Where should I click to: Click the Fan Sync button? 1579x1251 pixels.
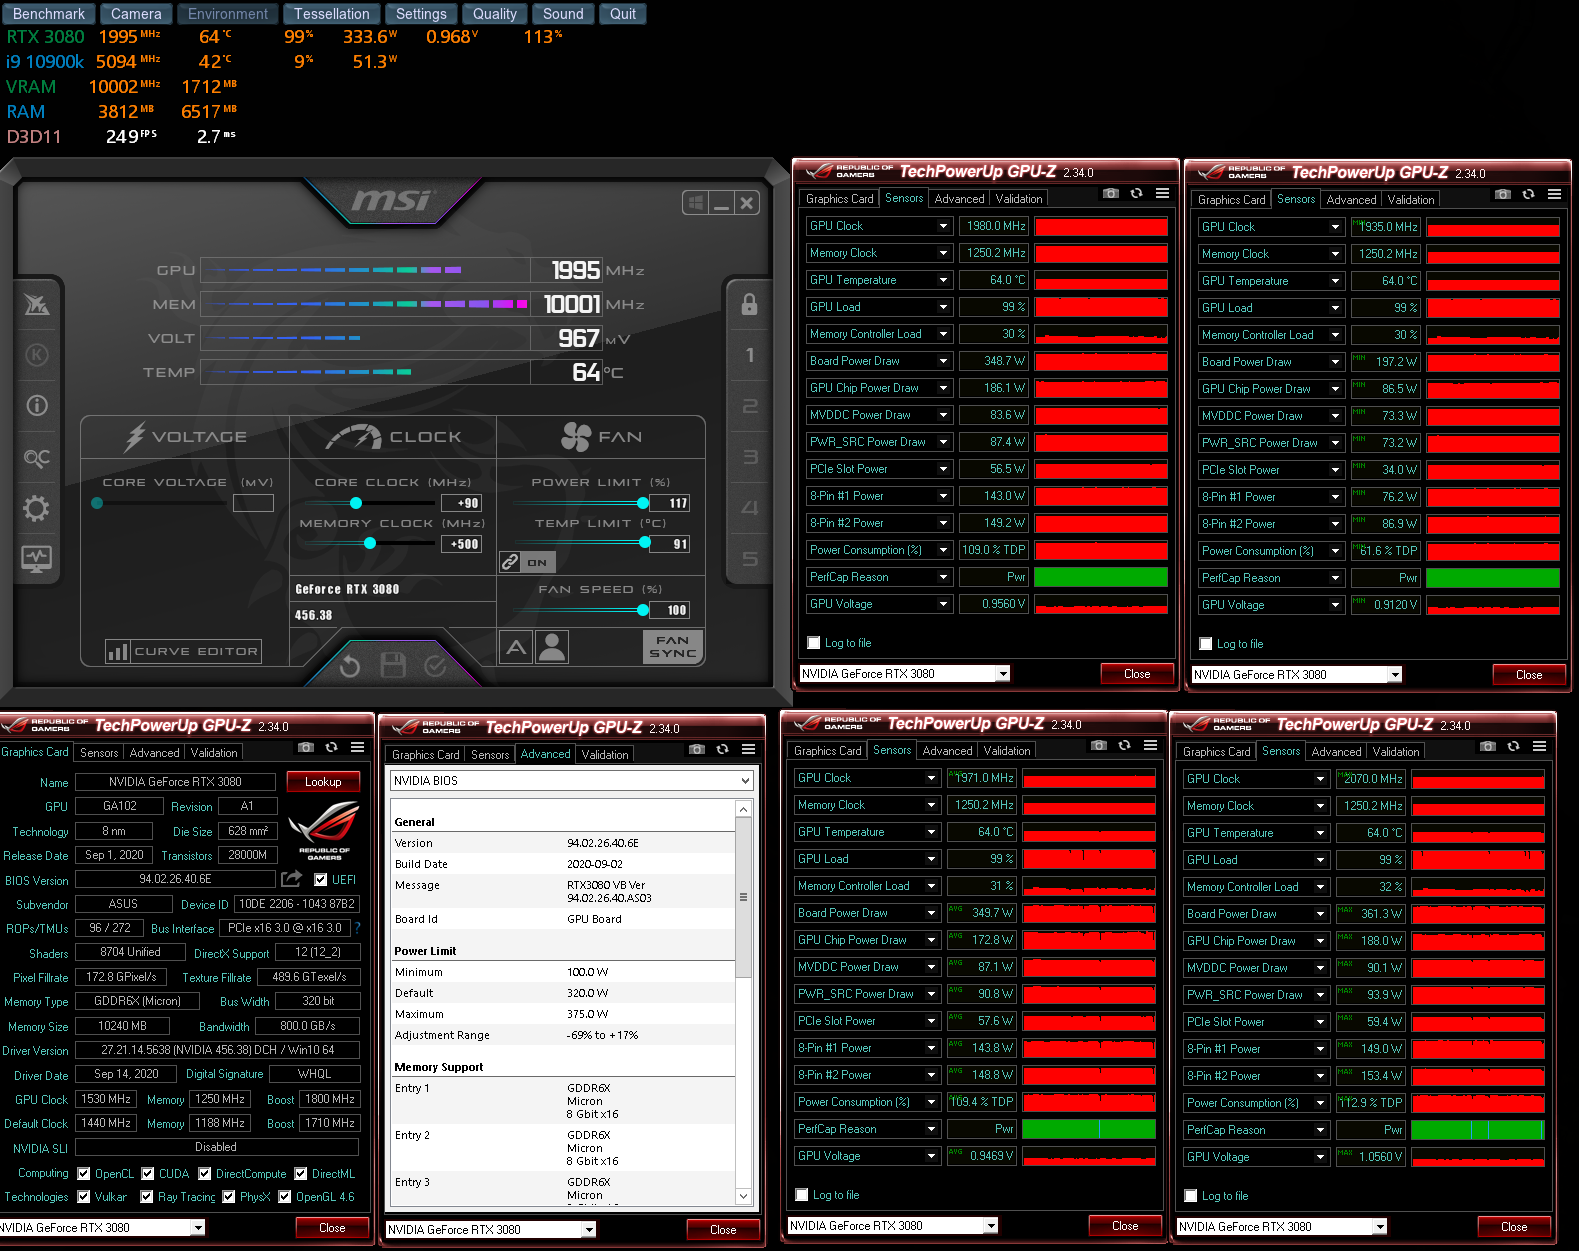click(x=672, y=647)
